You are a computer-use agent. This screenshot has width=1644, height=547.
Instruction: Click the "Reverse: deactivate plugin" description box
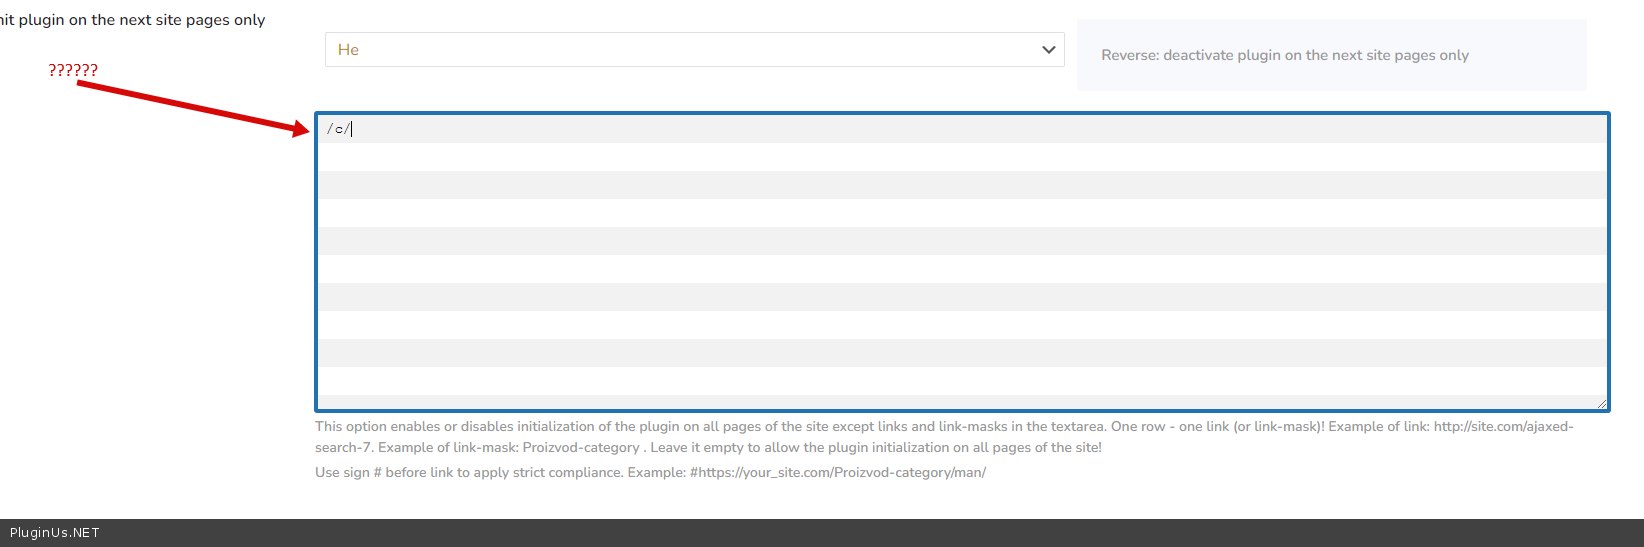1331,55
